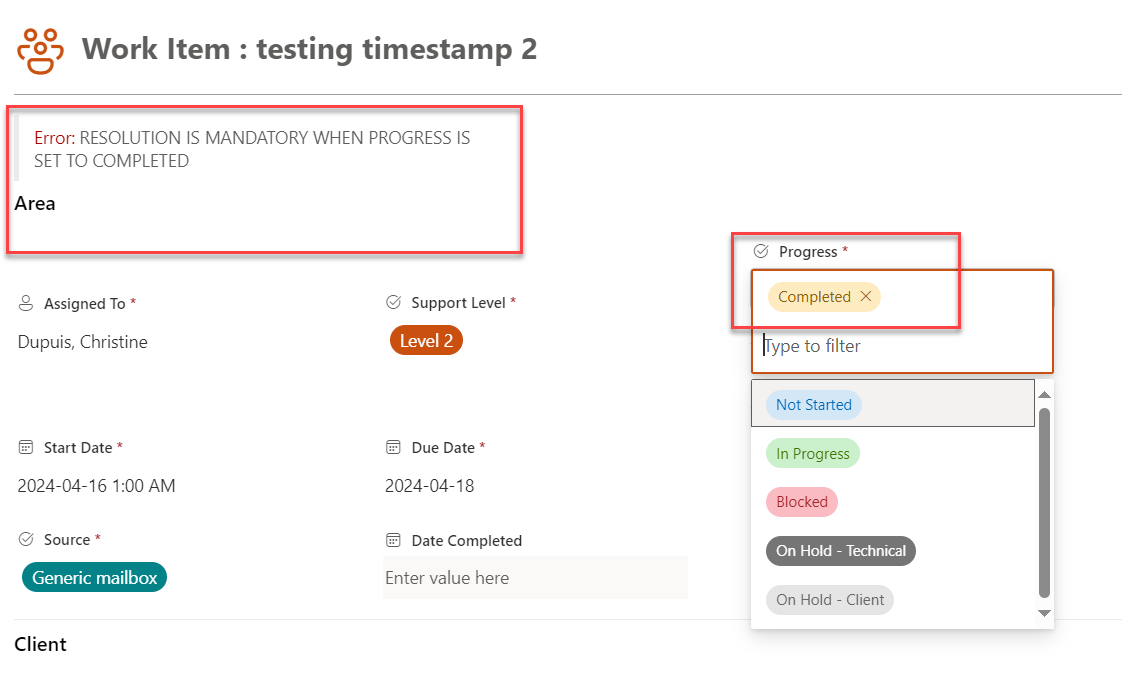Click the Due Date calendar icon
This screenshot has width=1122, height=675.
point(394,447)
